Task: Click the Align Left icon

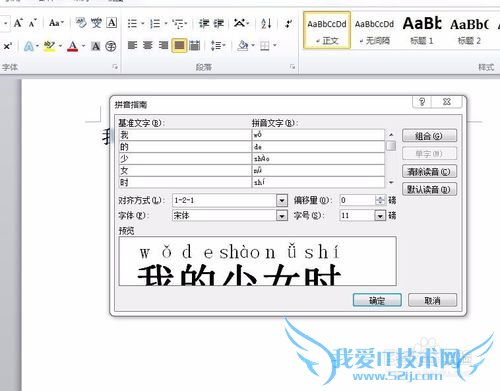Action: coord(132,45)
